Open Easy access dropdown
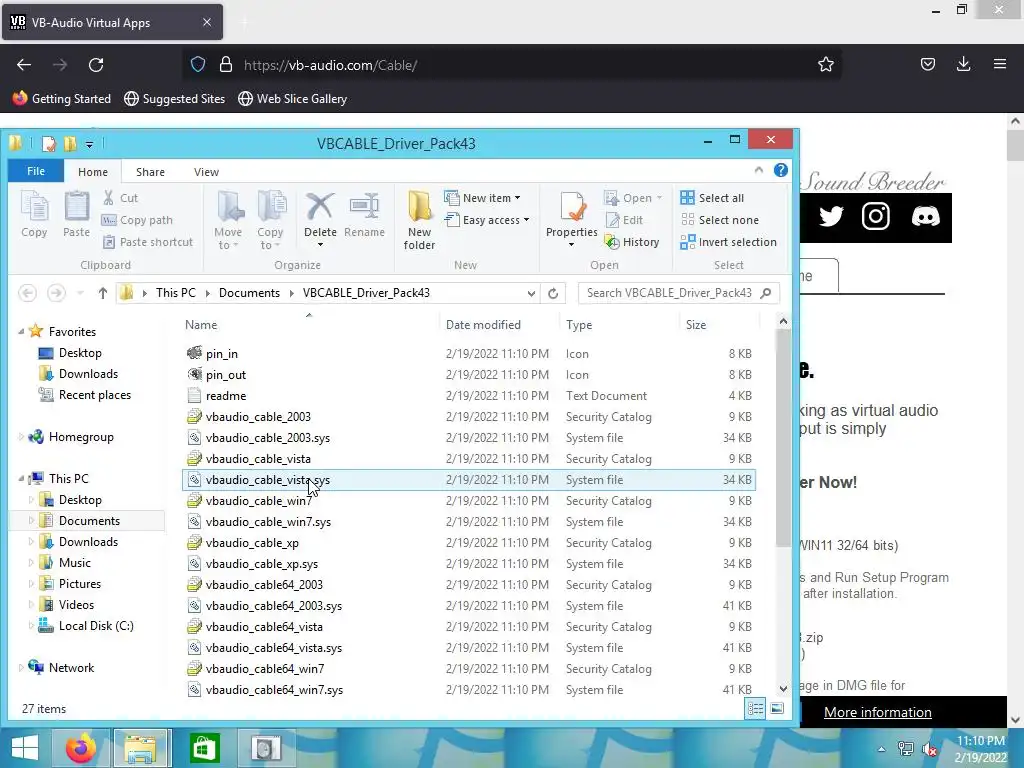1024x768 pixels. tap(487, 220)
